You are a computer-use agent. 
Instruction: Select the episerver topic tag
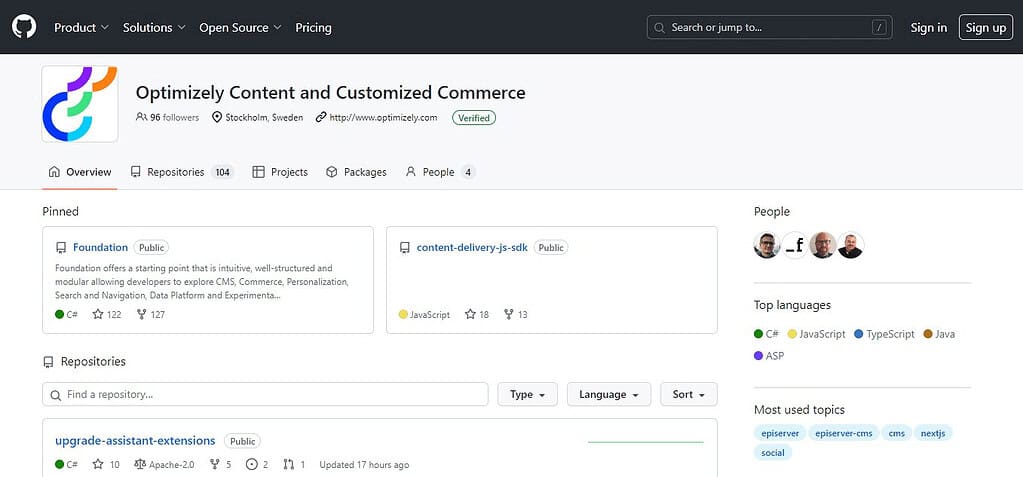pos(780,433)
